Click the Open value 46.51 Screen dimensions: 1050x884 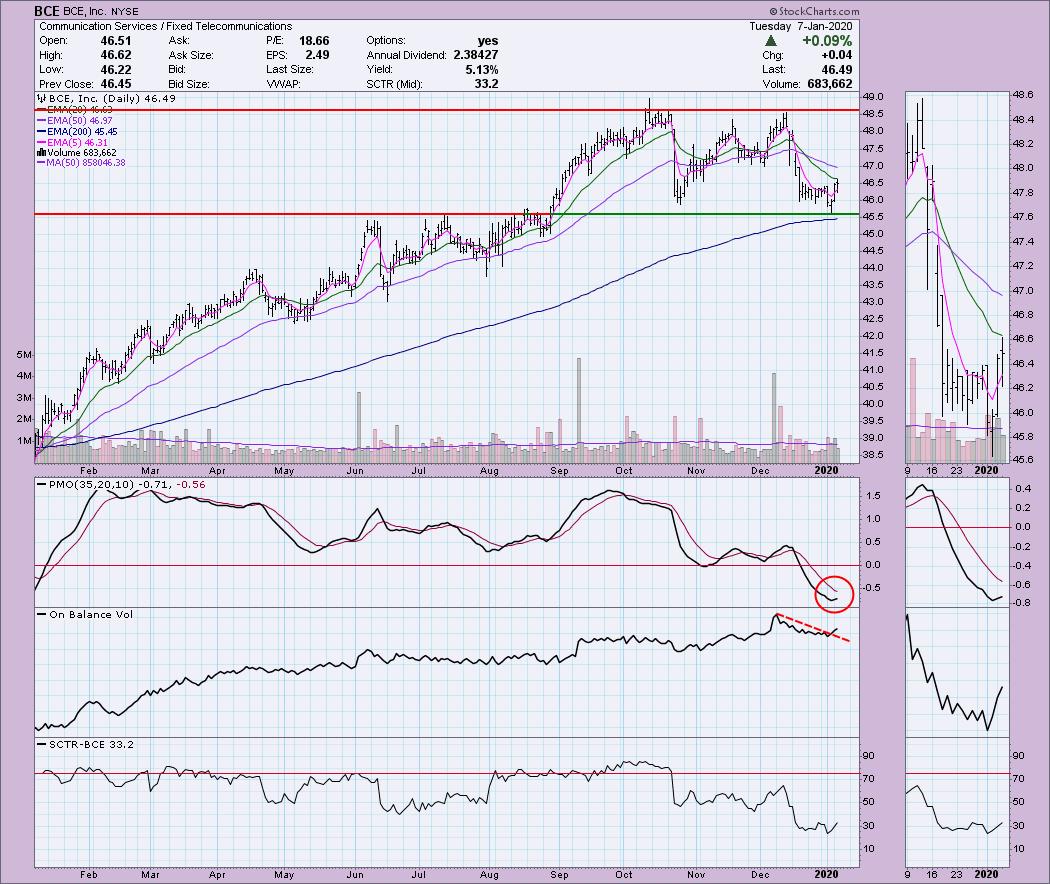pyautogui.click(x=116, y=41)
